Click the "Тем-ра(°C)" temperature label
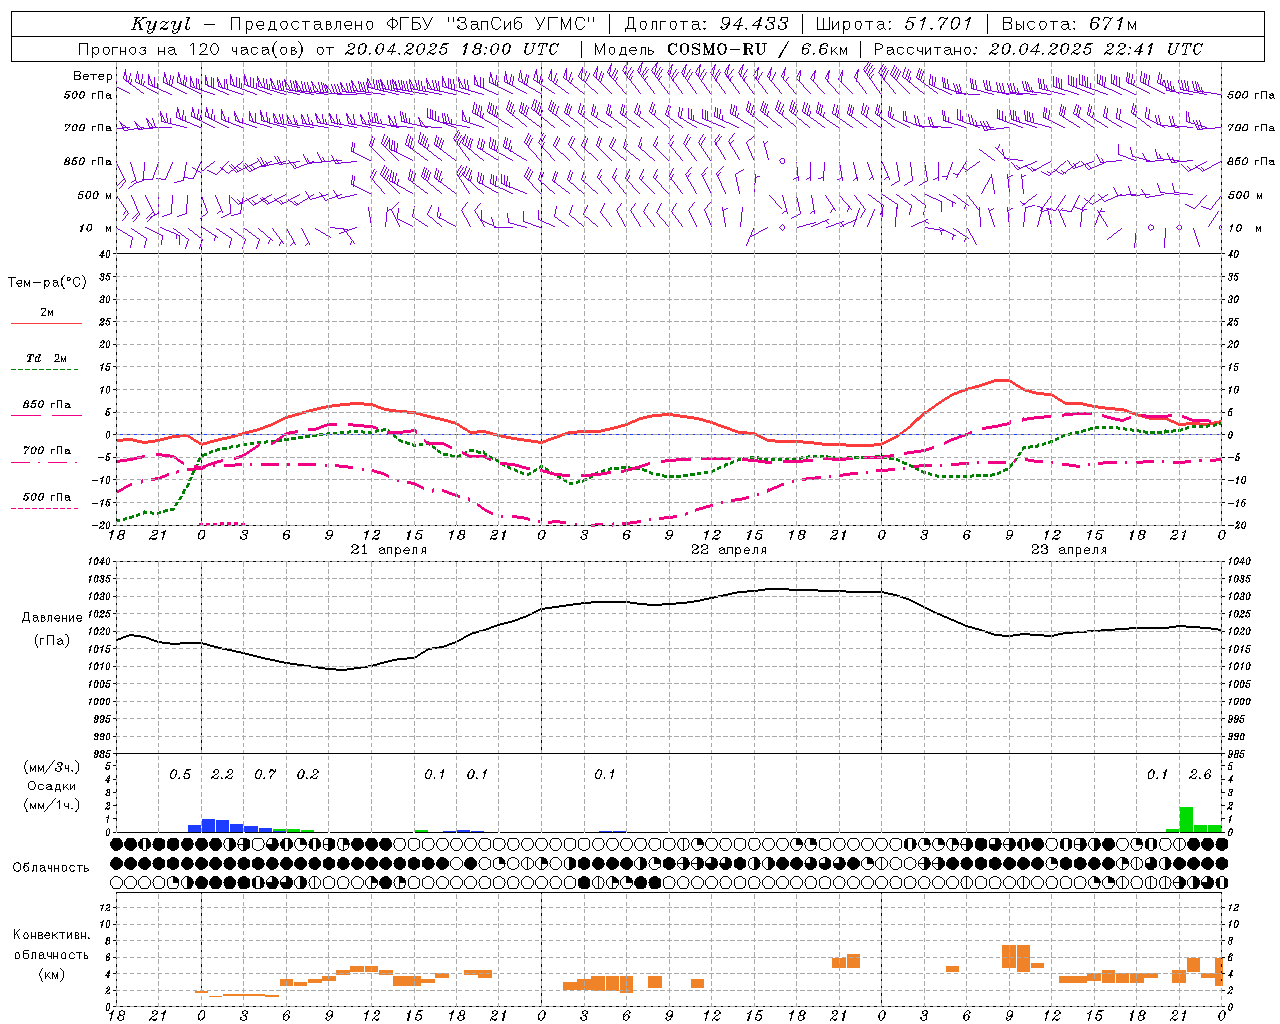Viewport: 1280px width, 1024px height. pyautogui.click(x=47, y=283)
